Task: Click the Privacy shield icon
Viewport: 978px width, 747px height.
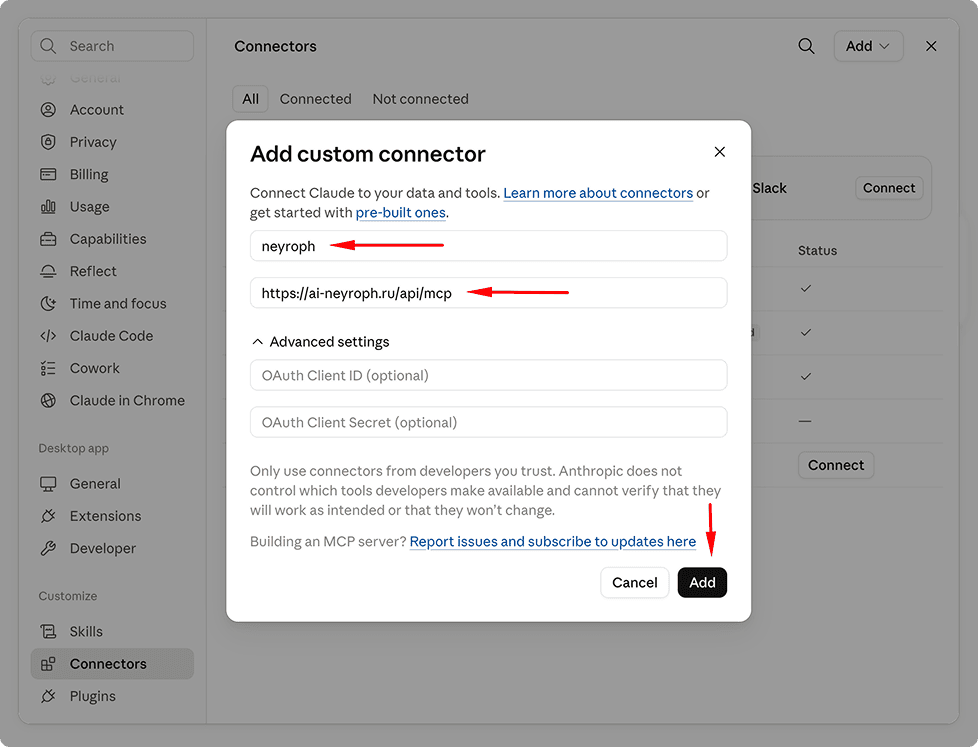Action: pos(48,142)
